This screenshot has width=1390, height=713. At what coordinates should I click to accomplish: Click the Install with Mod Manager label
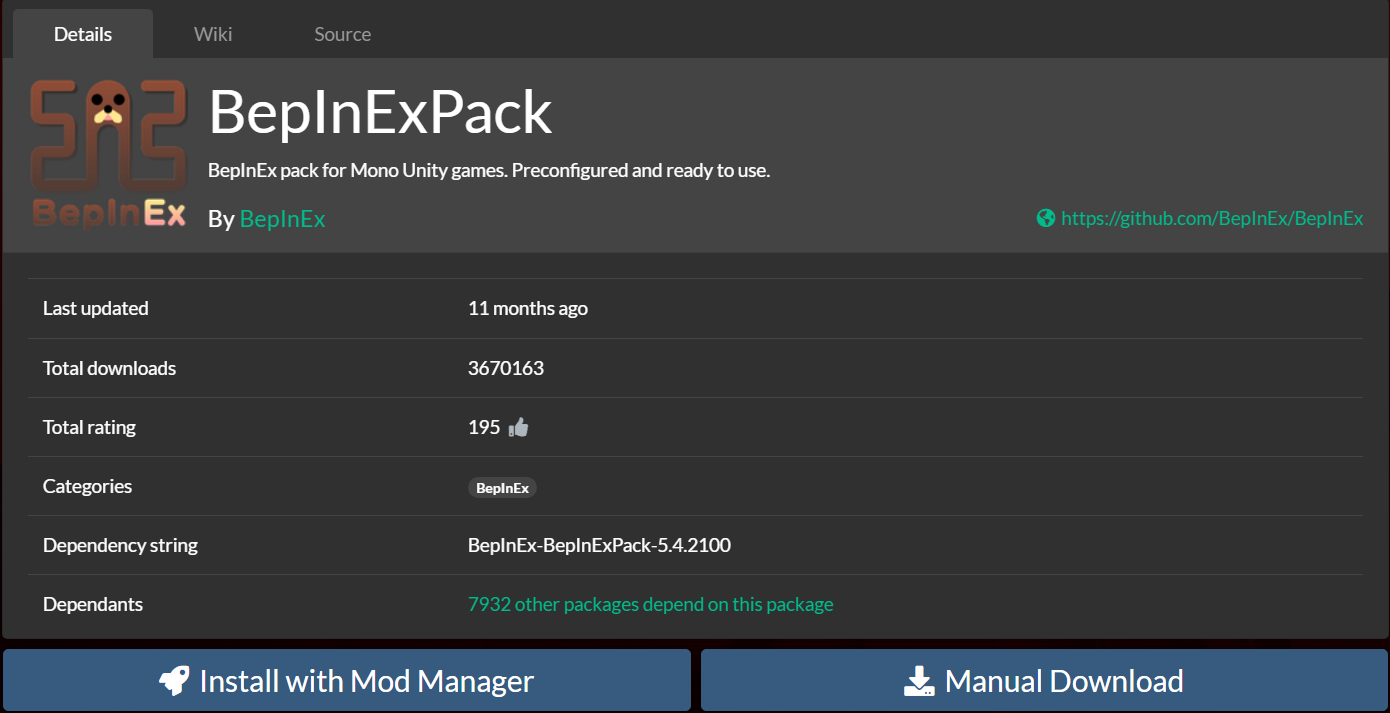coord(366,681)
